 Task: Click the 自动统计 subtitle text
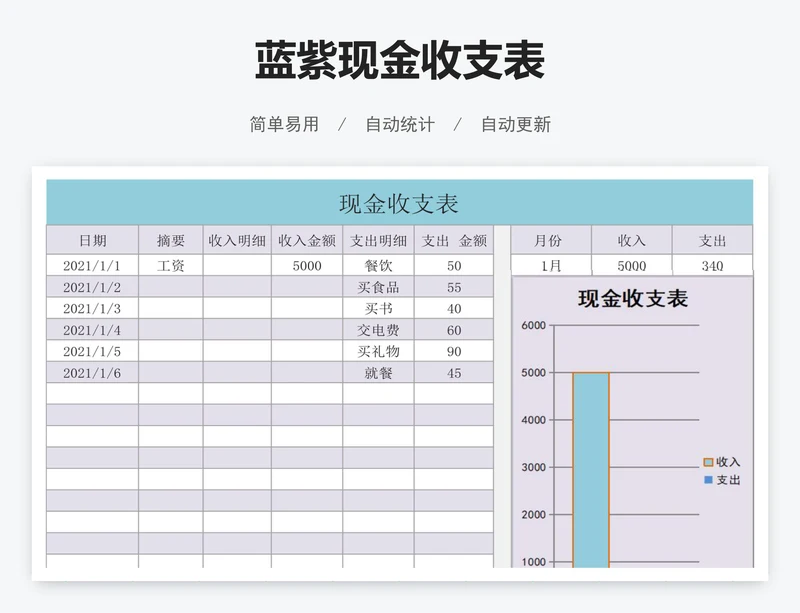coord(400,125)
